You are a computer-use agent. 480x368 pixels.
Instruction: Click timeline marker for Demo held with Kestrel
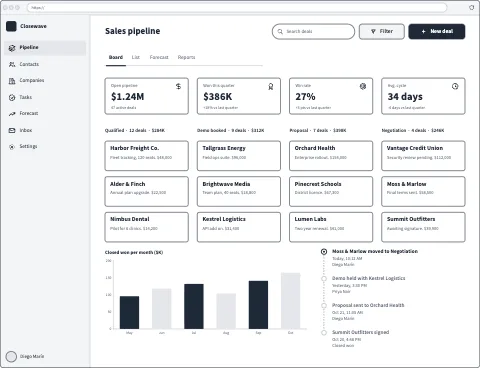click(x=324, y=279)
